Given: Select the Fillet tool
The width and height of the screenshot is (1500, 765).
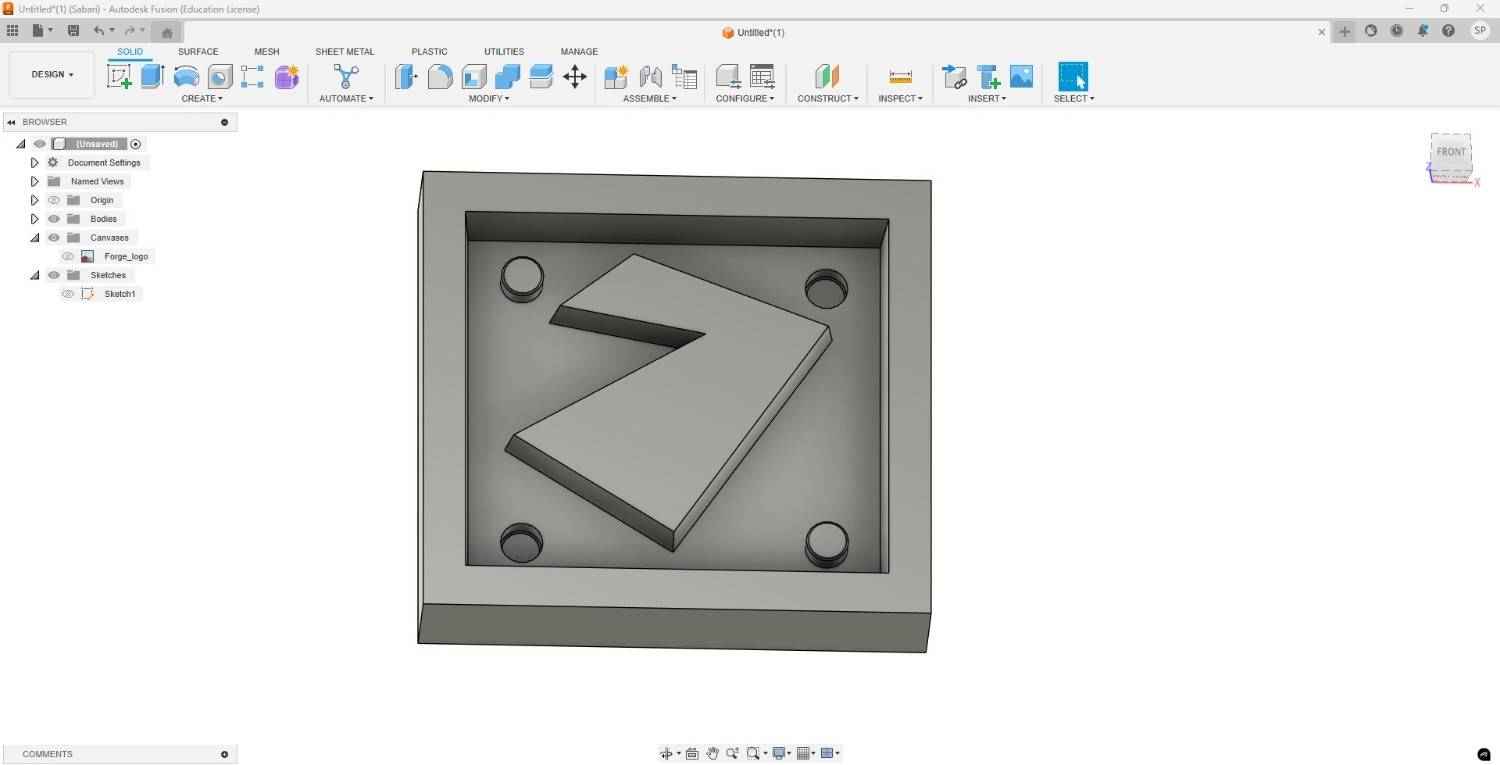Looking at the screenshot, I should (x=440, y=76).
